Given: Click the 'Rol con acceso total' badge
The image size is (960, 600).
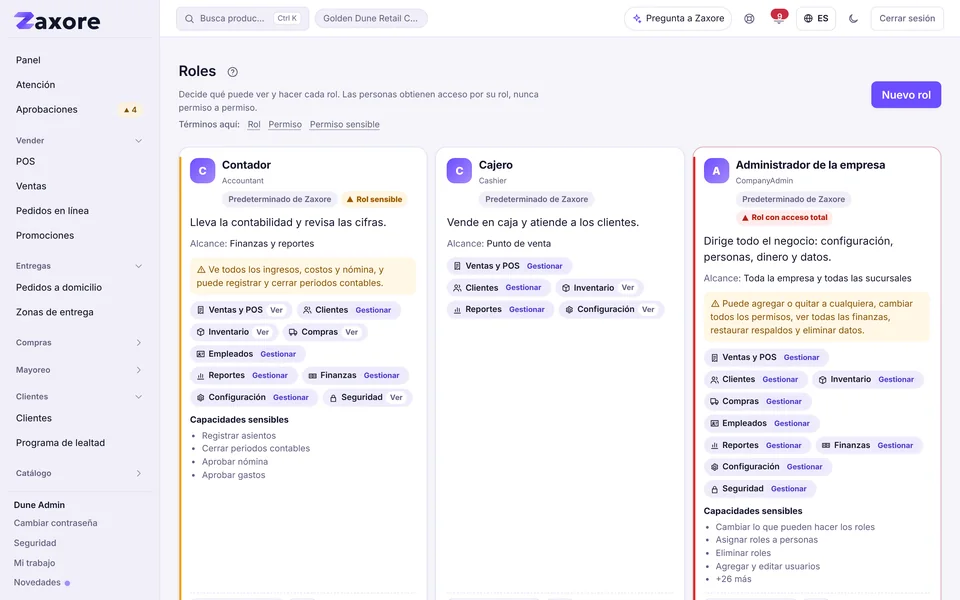Looking at the screenshot, I should click(x=784, y=217).
